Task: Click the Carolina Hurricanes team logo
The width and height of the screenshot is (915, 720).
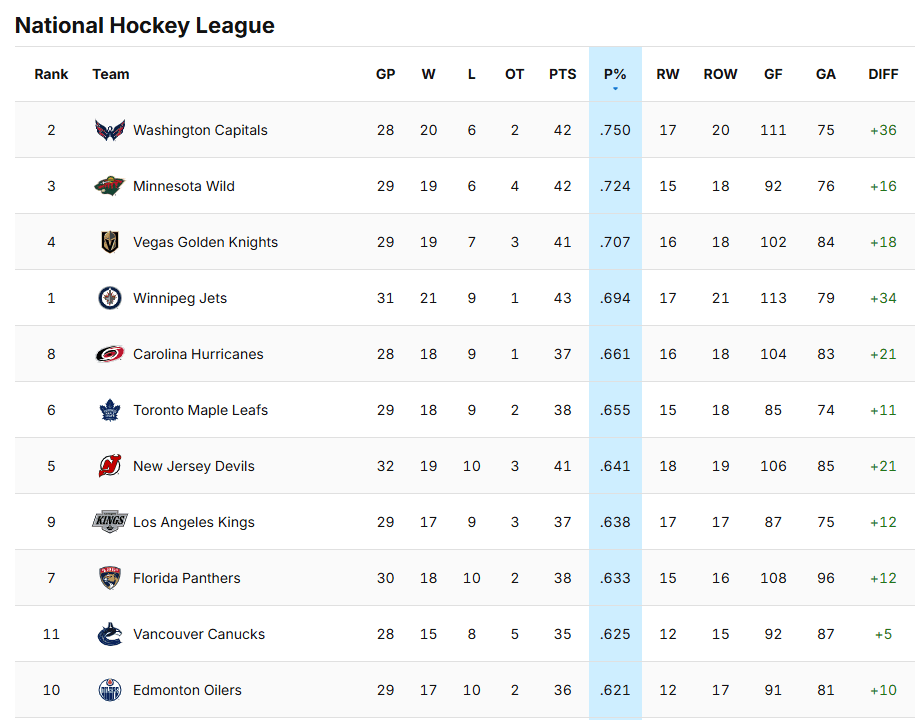Action: pos(110,354)
